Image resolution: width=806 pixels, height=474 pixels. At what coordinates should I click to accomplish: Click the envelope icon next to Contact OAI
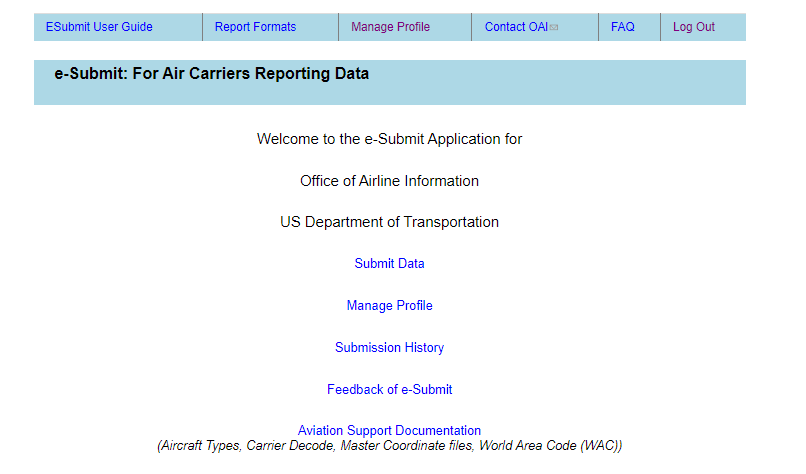pos(554,28)
